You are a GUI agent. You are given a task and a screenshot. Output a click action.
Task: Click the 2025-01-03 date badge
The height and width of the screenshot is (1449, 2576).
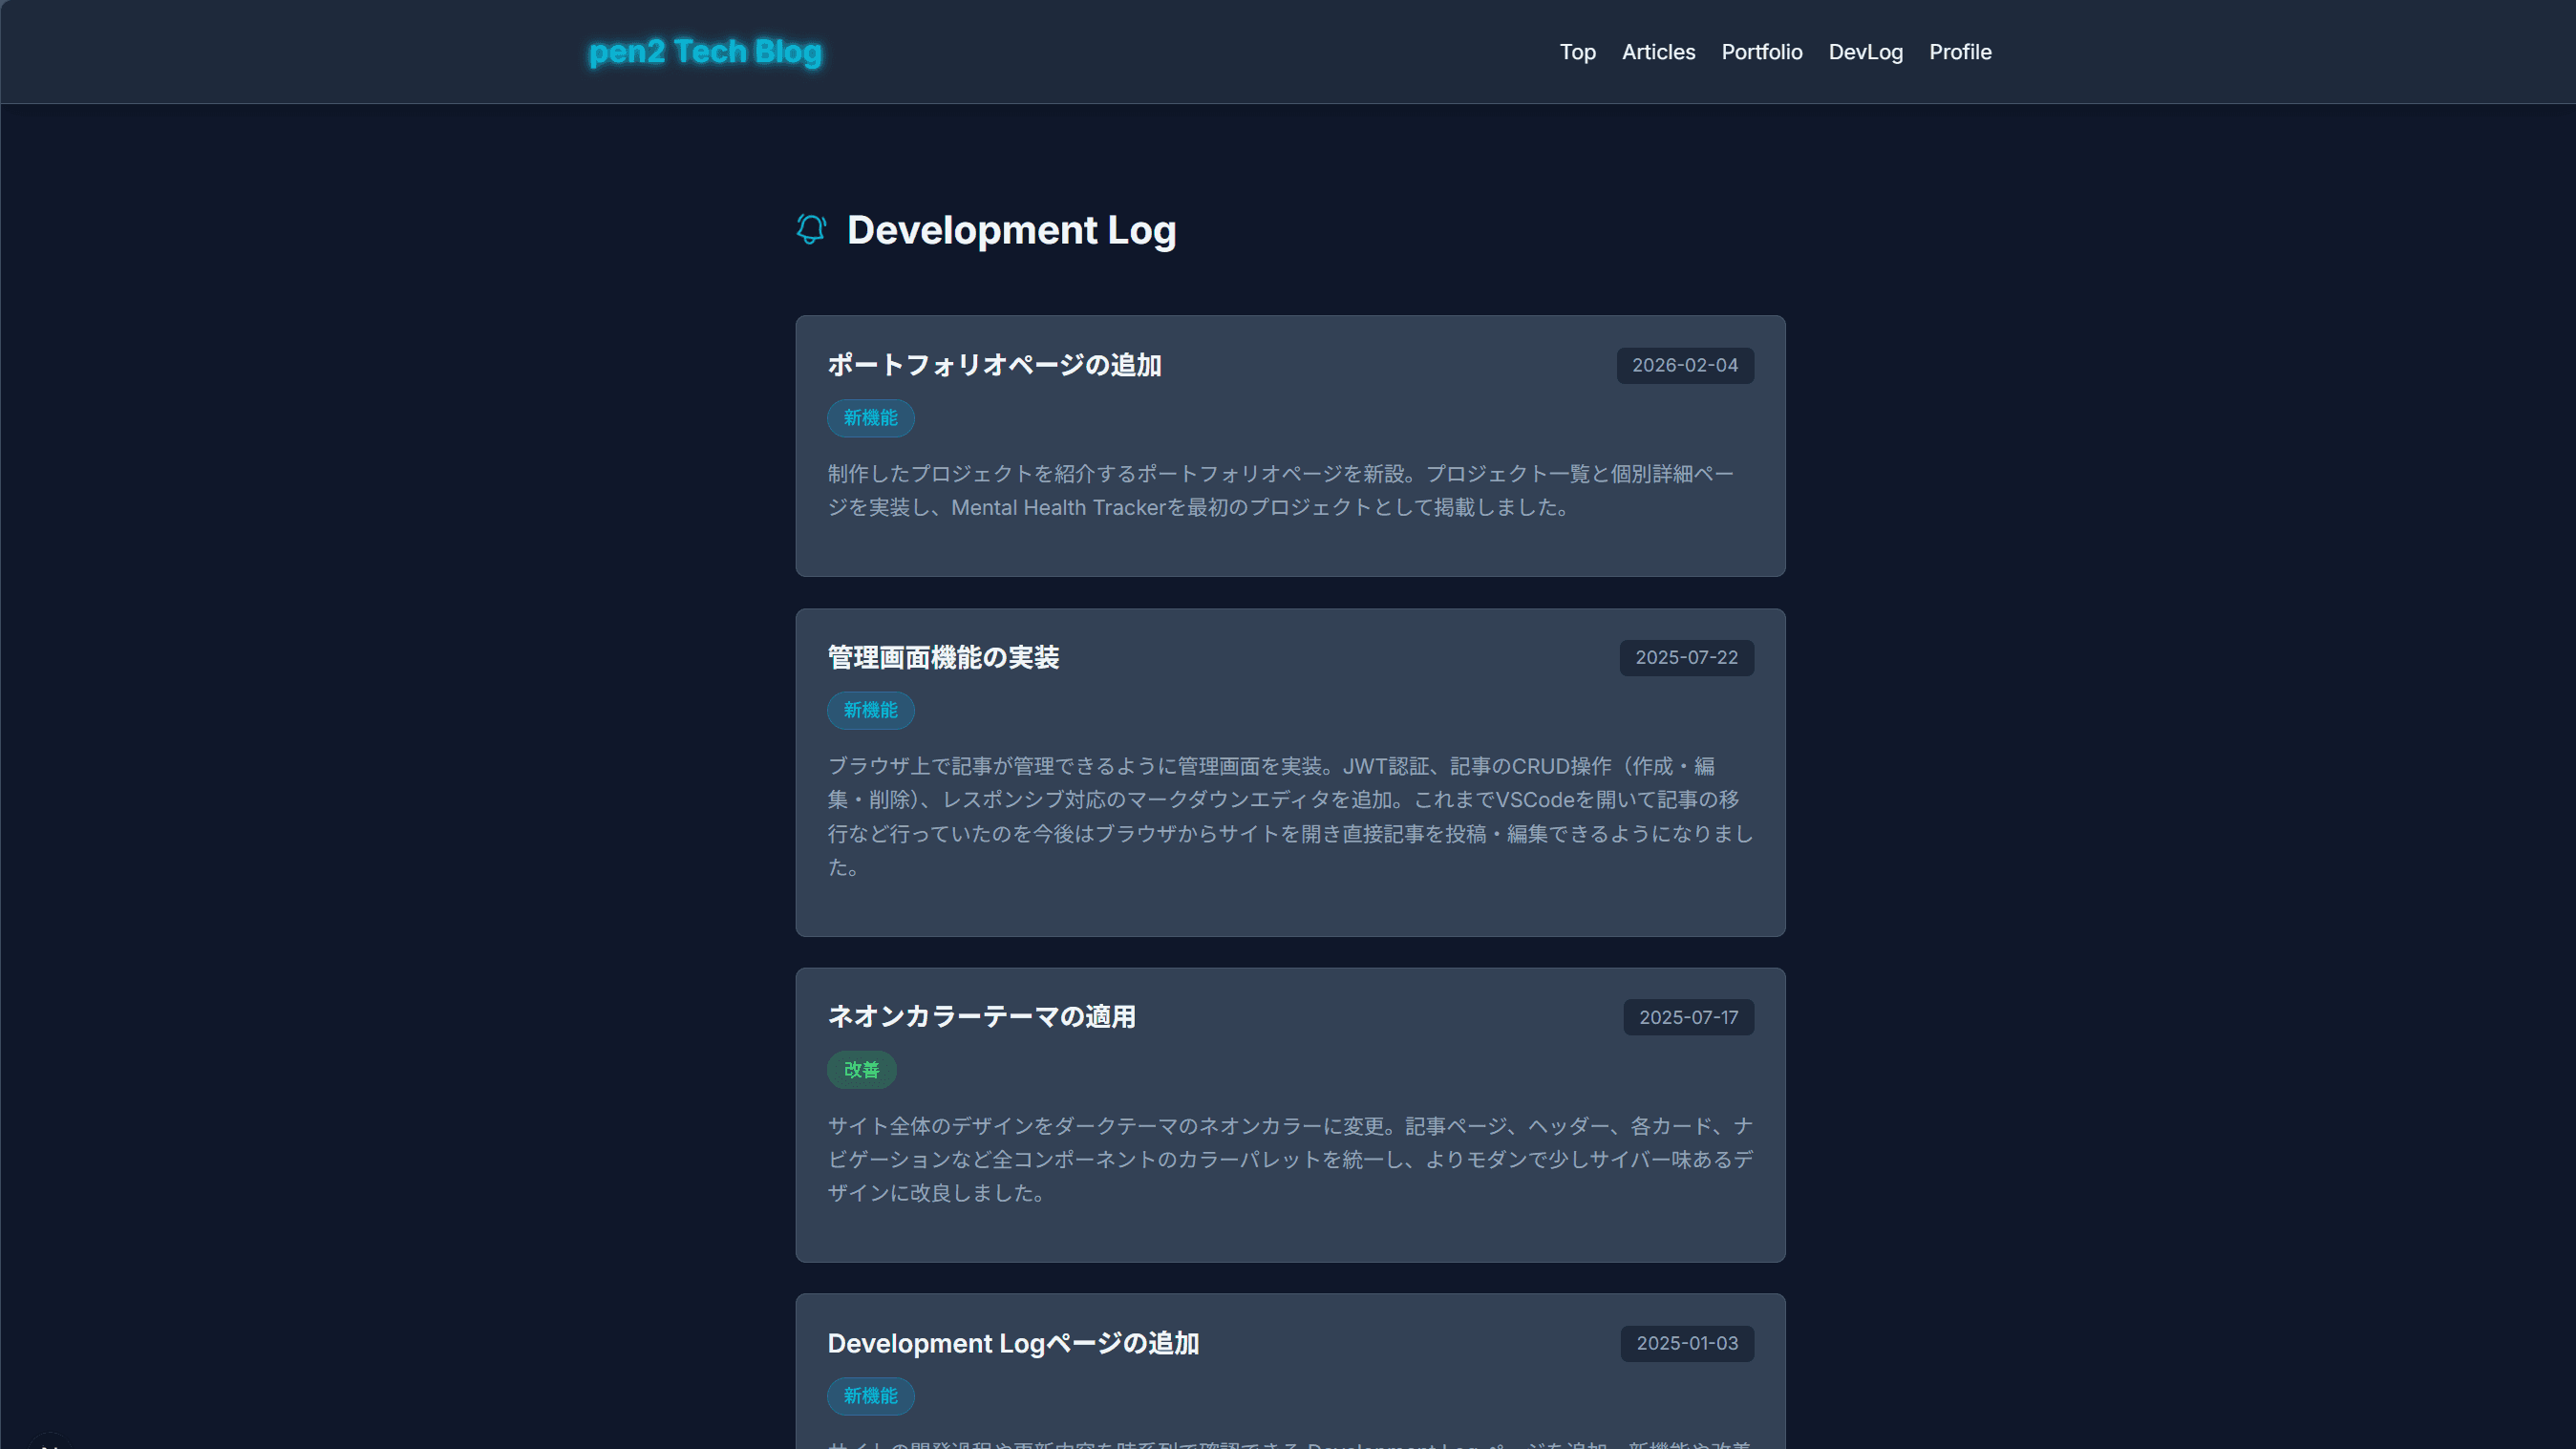(1686, 1343)
